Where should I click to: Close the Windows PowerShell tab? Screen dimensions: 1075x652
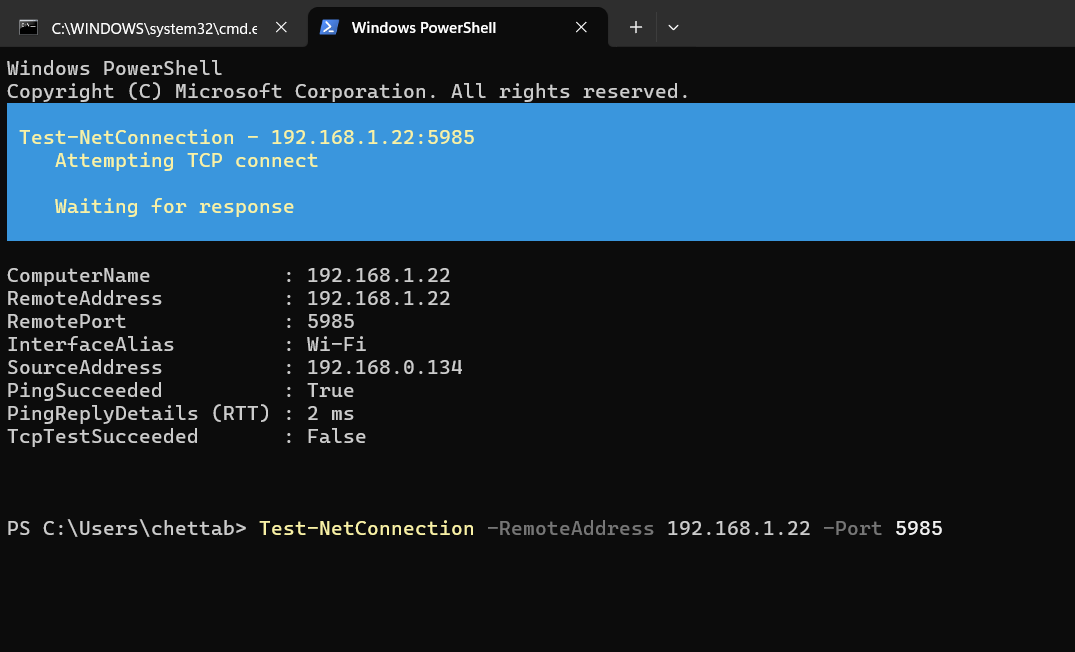pyautogui.click(x=581, y=27)
